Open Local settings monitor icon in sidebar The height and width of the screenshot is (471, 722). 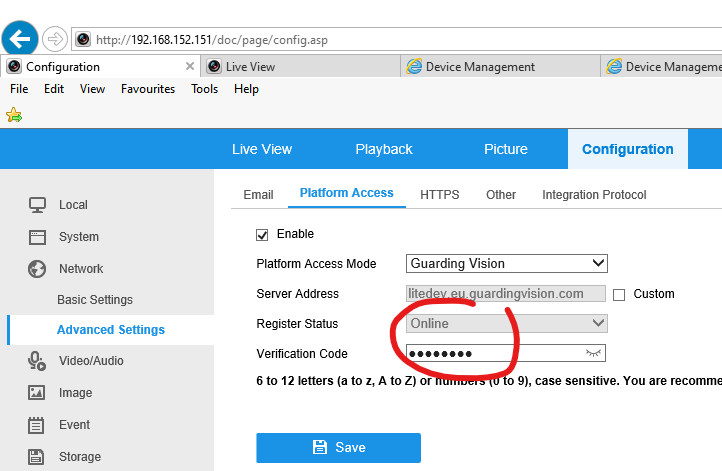click(37, 205)
